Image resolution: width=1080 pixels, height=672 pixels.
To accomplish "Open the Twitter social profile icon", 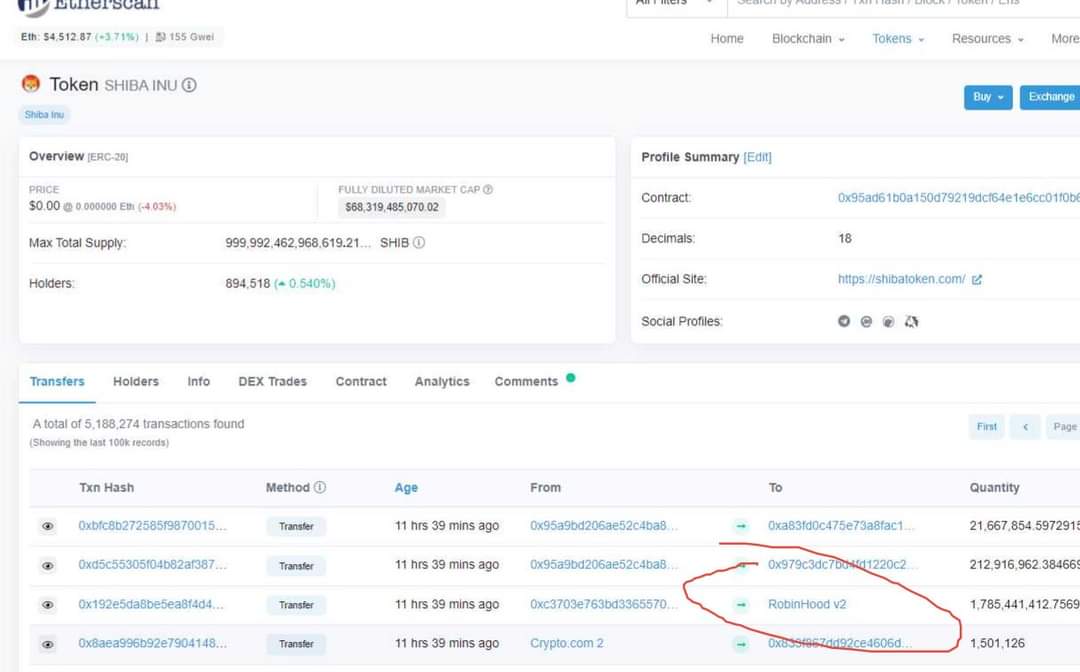I will coord(844,321).
